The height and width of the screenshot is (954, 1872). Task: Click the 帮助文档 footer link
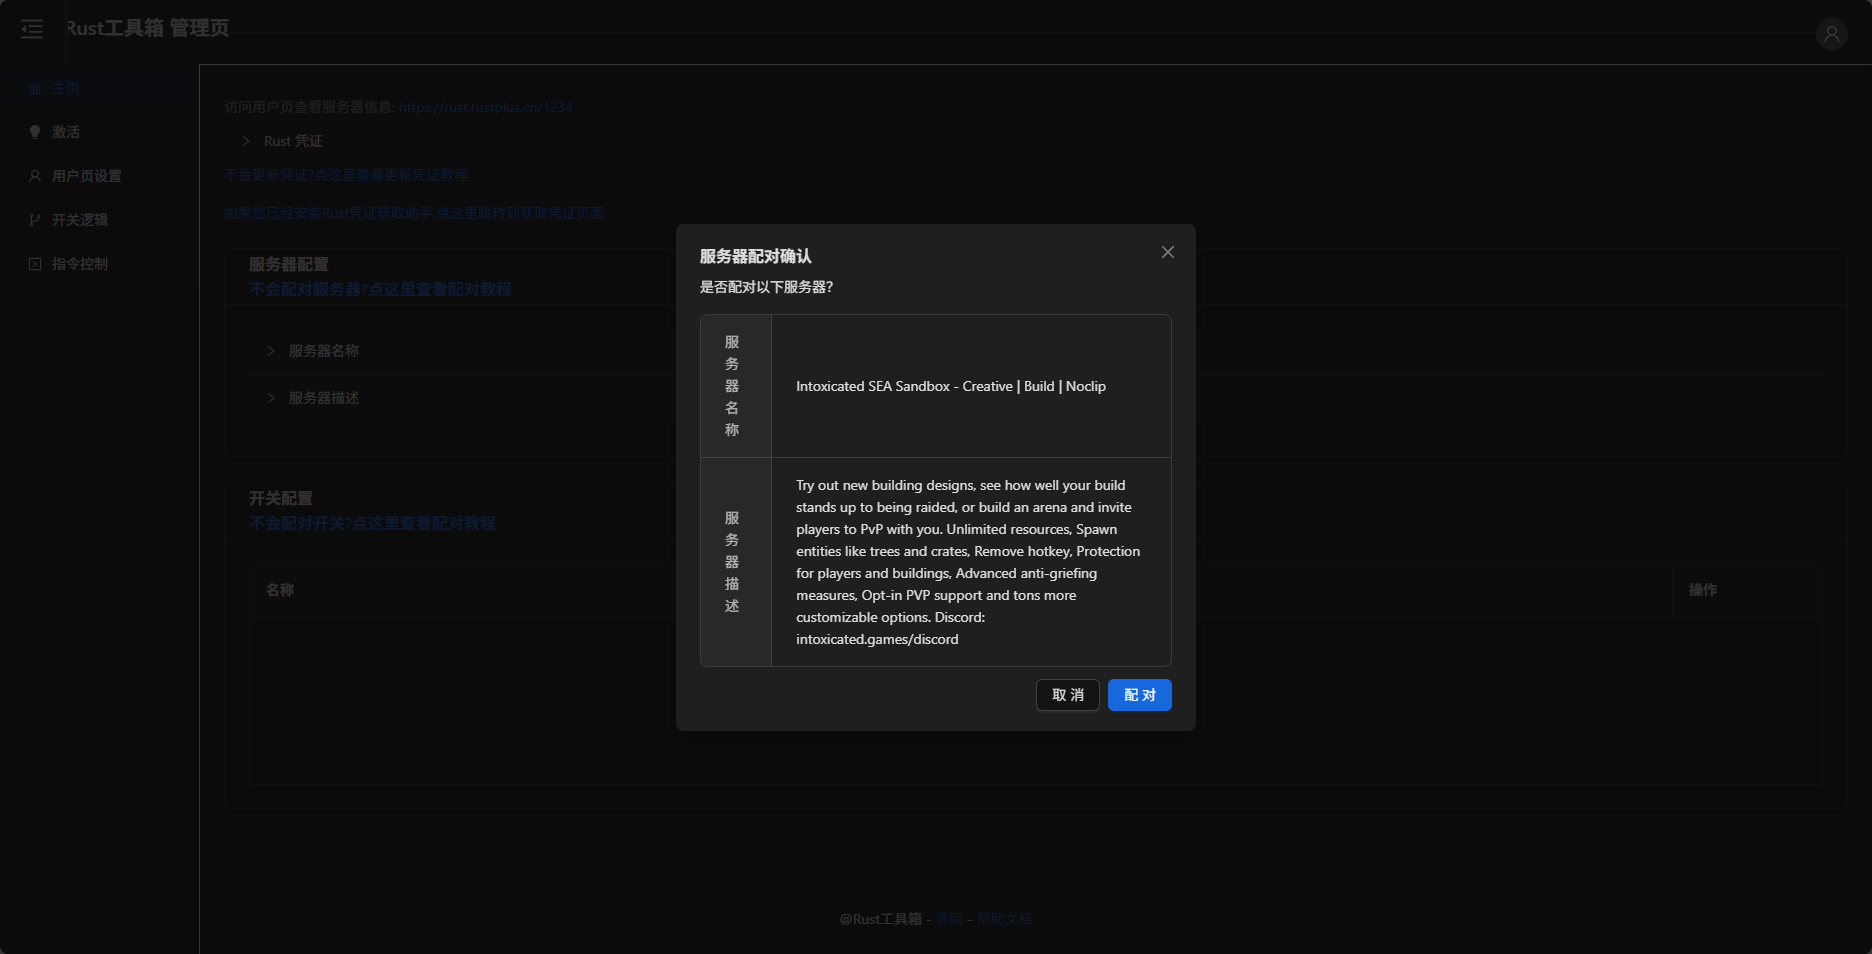(1004, 919)
